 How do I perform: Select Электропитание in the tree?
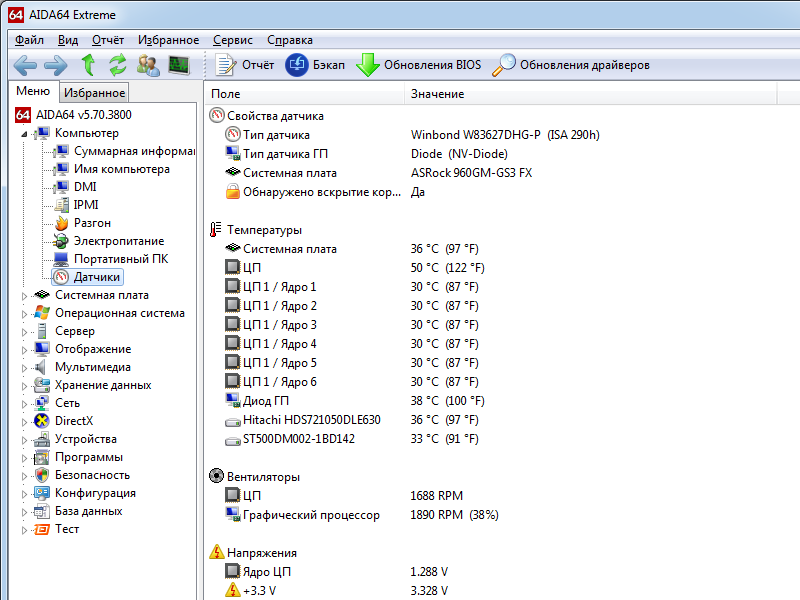[119, 241]
